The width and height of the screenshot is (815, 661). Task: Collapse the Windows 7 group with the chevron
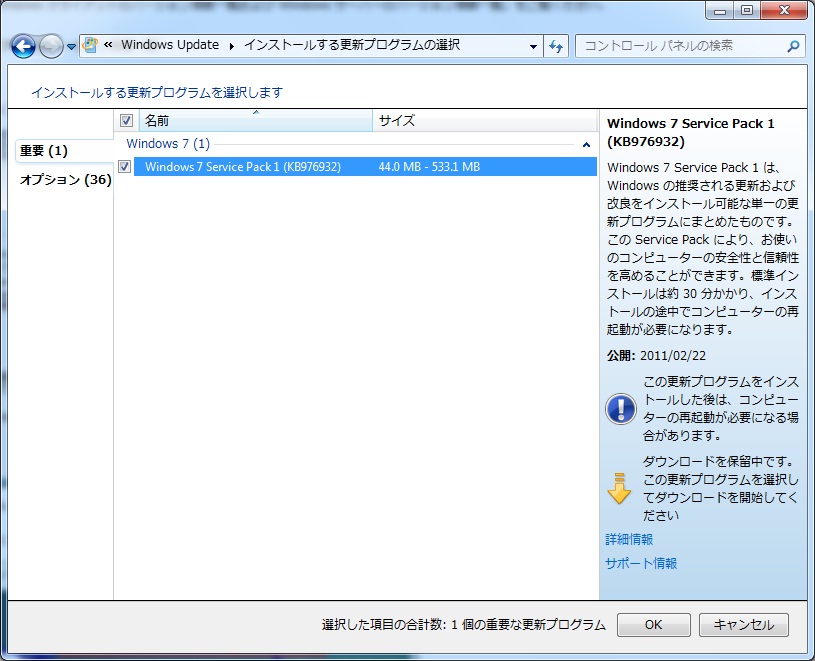point(586,144)
